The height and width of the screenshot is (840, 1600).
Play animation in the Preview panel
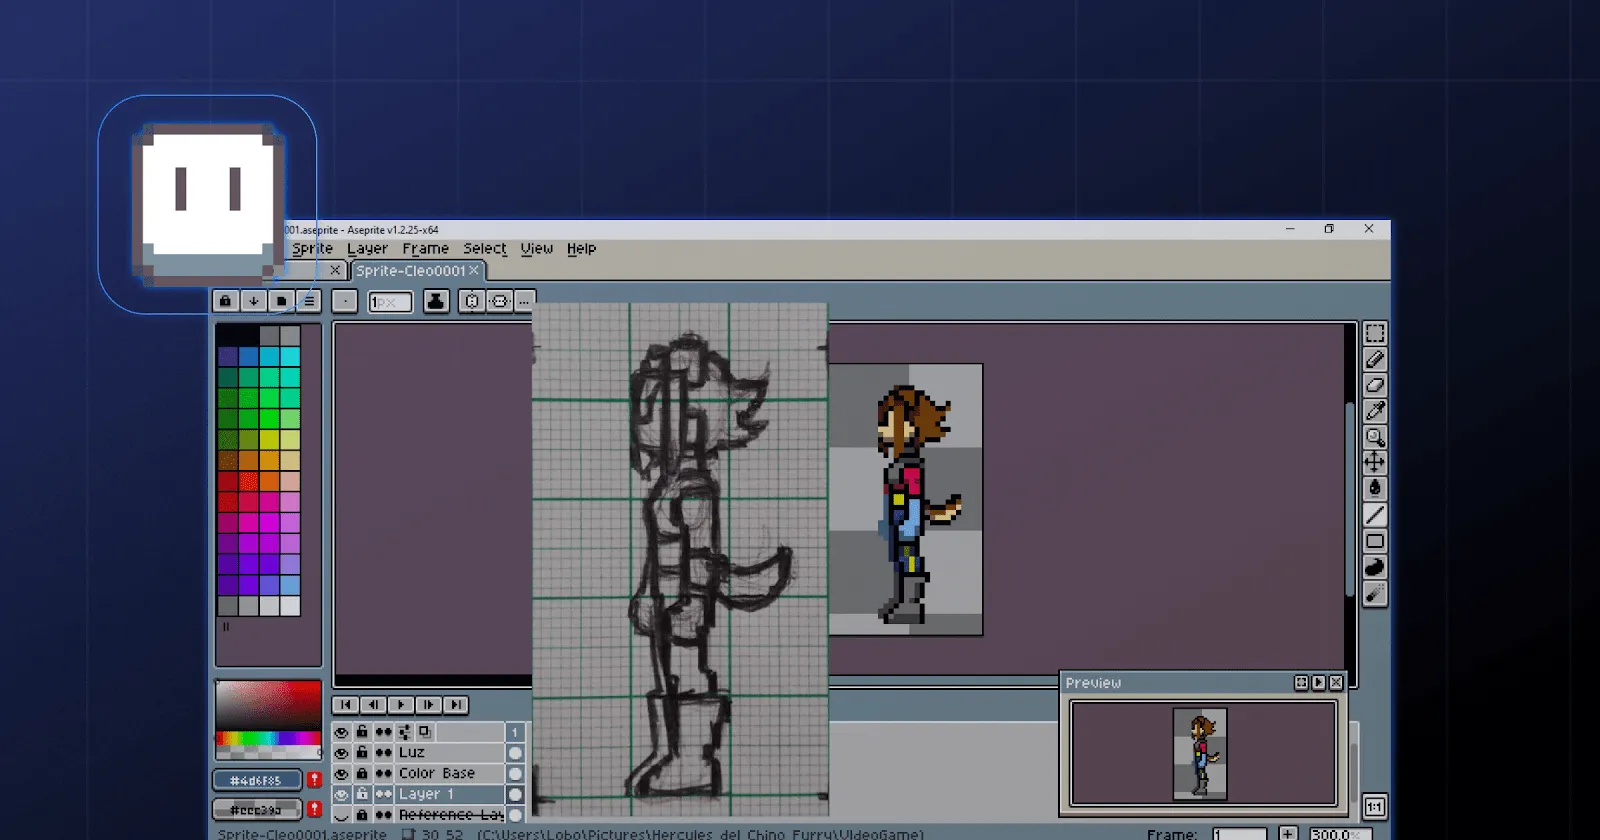(1318, 683)
